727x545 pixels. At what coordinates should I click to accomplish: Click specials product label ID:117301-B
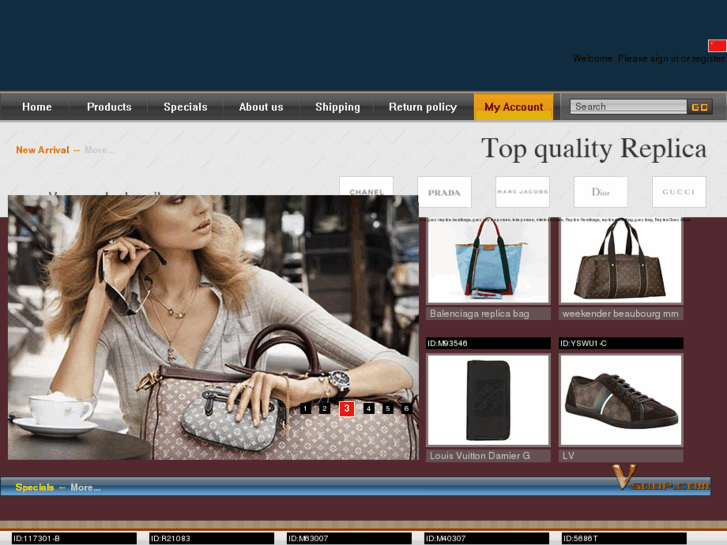74,539
